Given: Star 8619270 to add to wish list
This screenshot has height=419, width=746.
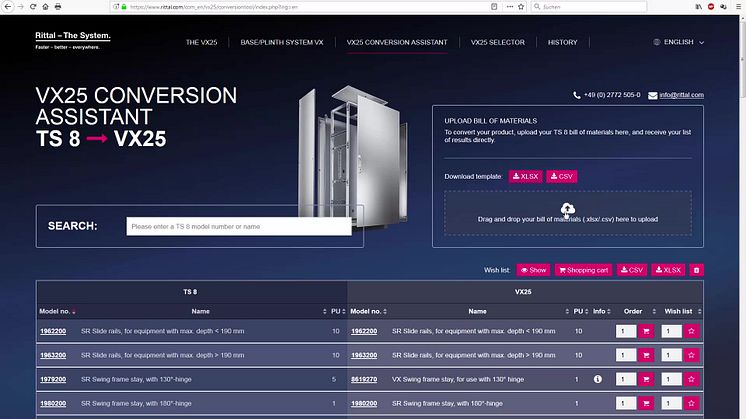Looking at the screenshot, I should [x=691, y=379].
